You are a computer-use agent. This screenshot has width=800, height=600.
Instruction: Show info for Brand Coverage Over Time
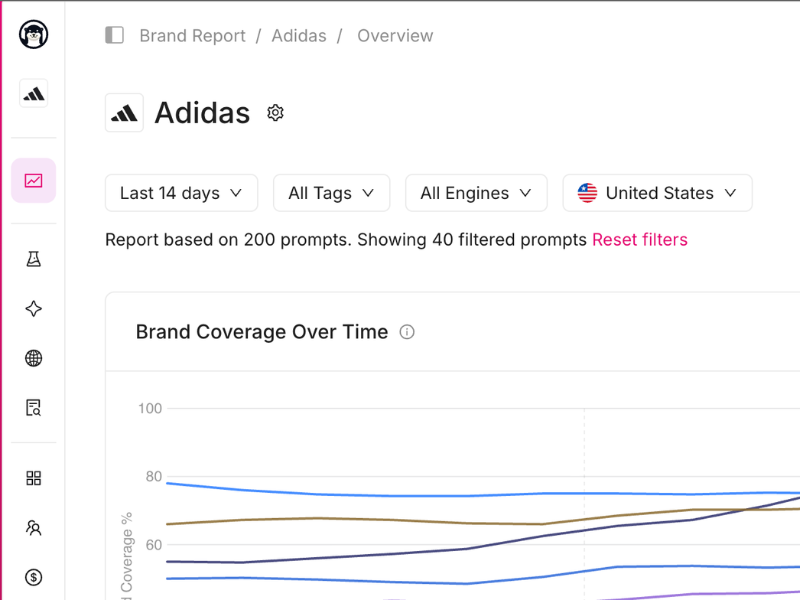(407, 332)
